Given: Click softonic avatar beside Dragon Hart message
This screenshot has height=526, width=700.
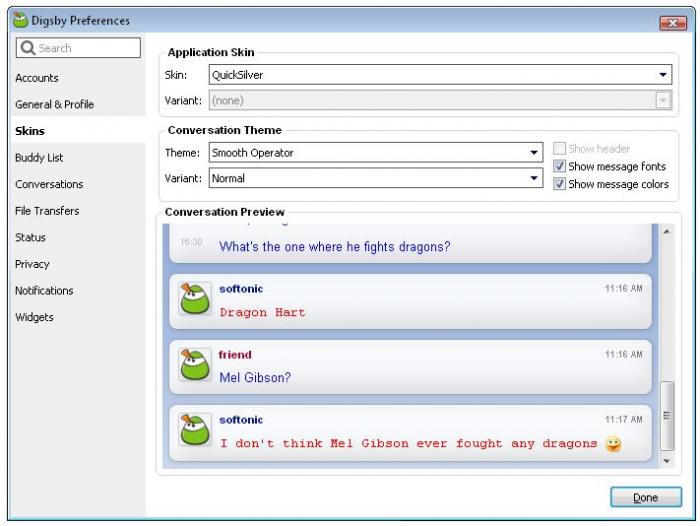Looking at the screenshot, I should tap(195, 298).
